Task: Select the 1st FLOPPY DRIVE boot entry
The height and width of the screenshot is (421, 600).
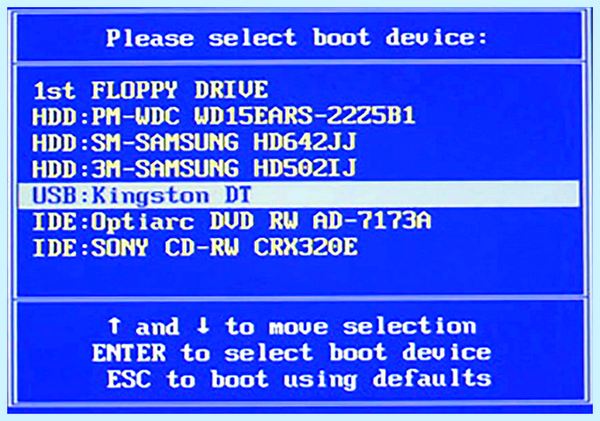Action: pyautogui.click(x=150, y=91)
